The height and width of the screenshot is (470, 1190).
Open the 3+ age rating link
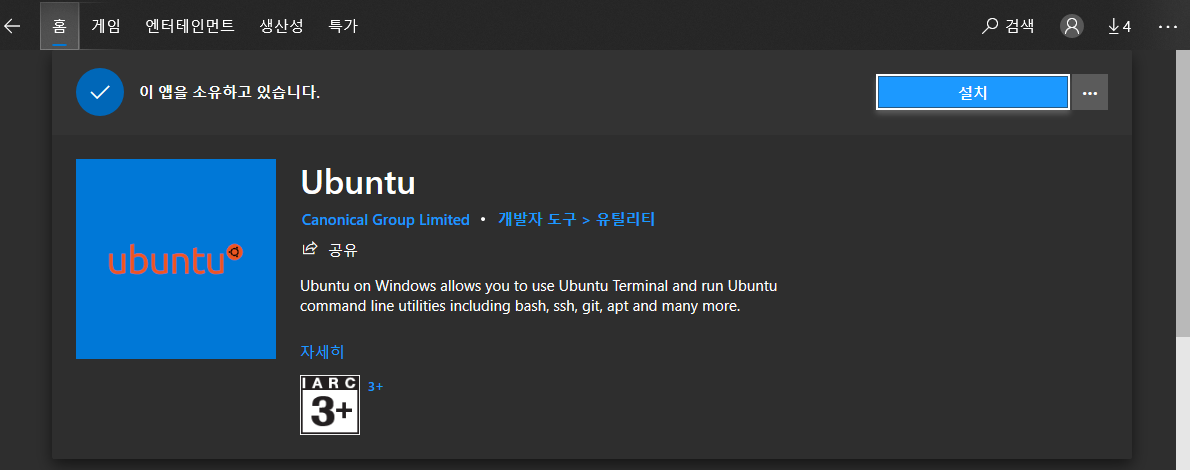coord(376,386)
